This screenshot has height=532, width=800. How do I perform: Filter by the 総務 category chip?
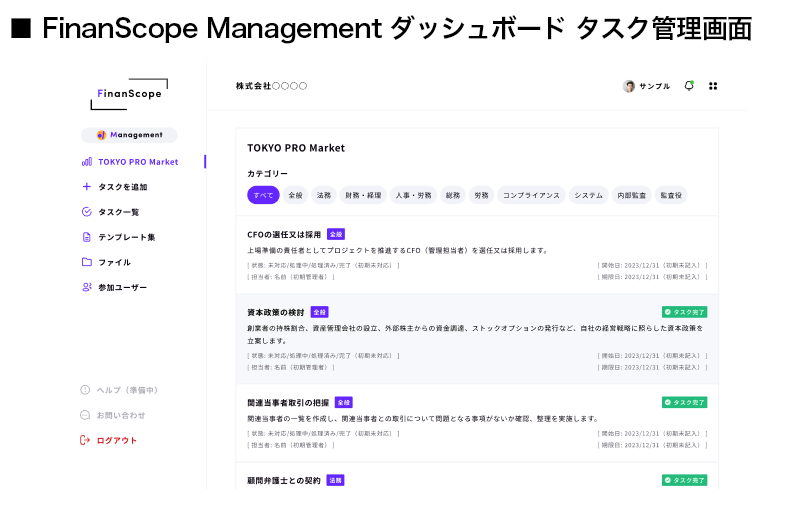point(453,195)
